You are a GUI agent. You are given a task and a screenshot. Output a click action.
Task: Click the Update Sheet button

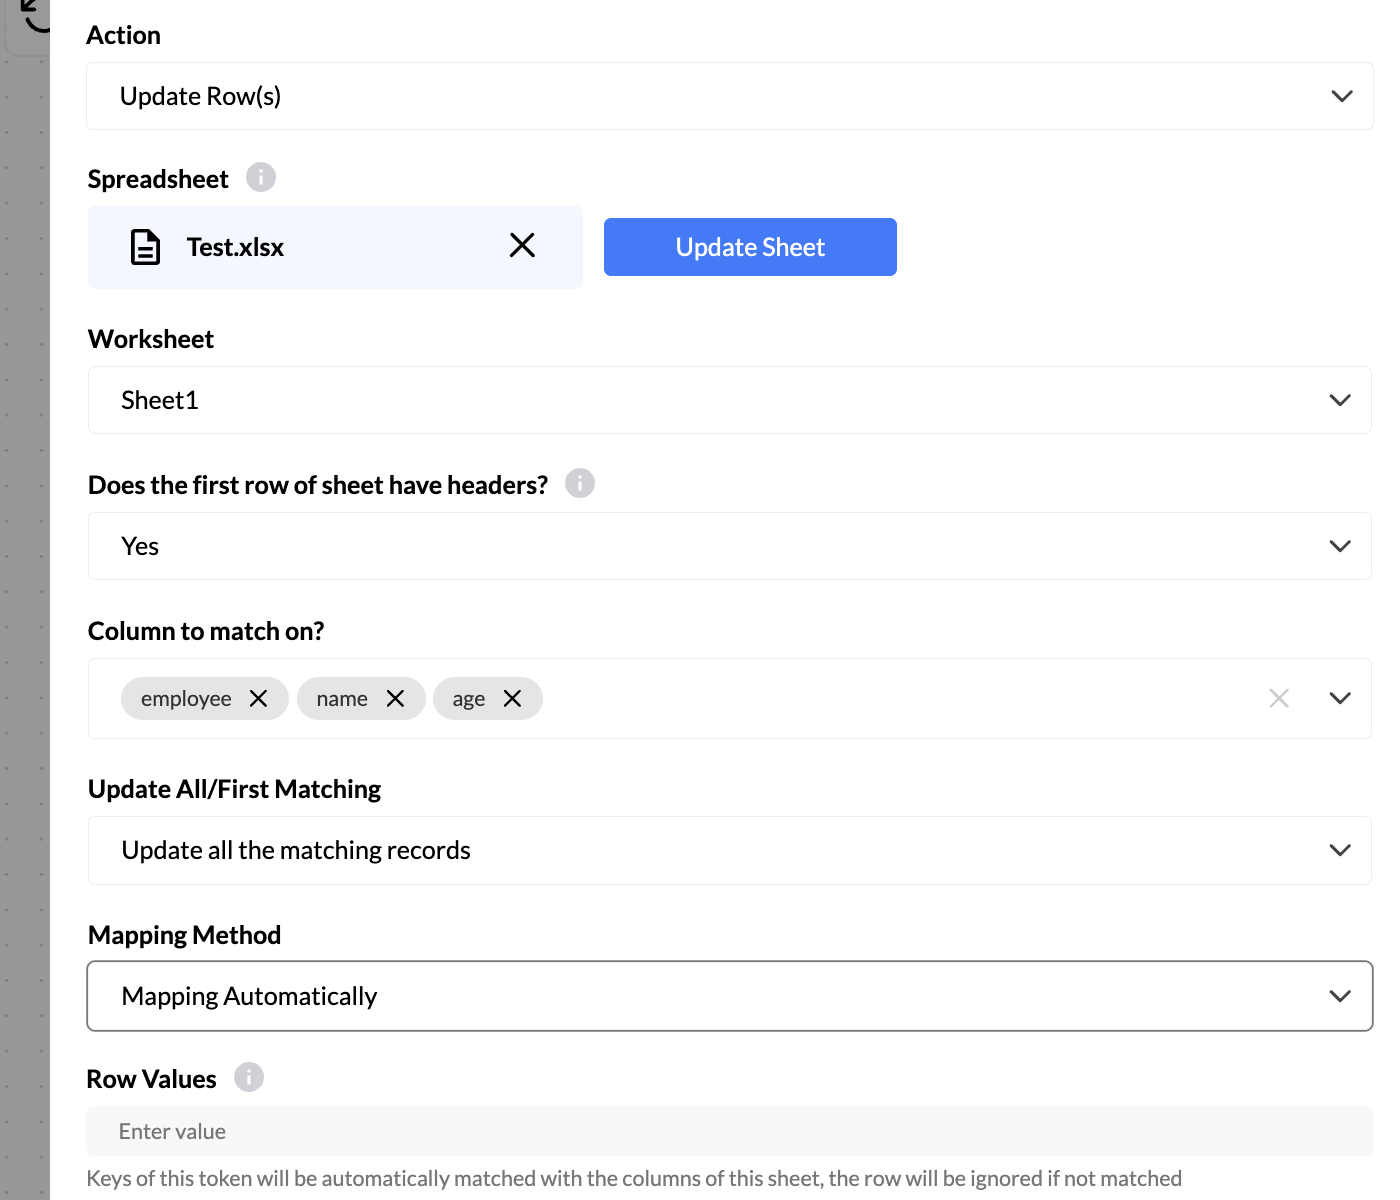point(750,247)
